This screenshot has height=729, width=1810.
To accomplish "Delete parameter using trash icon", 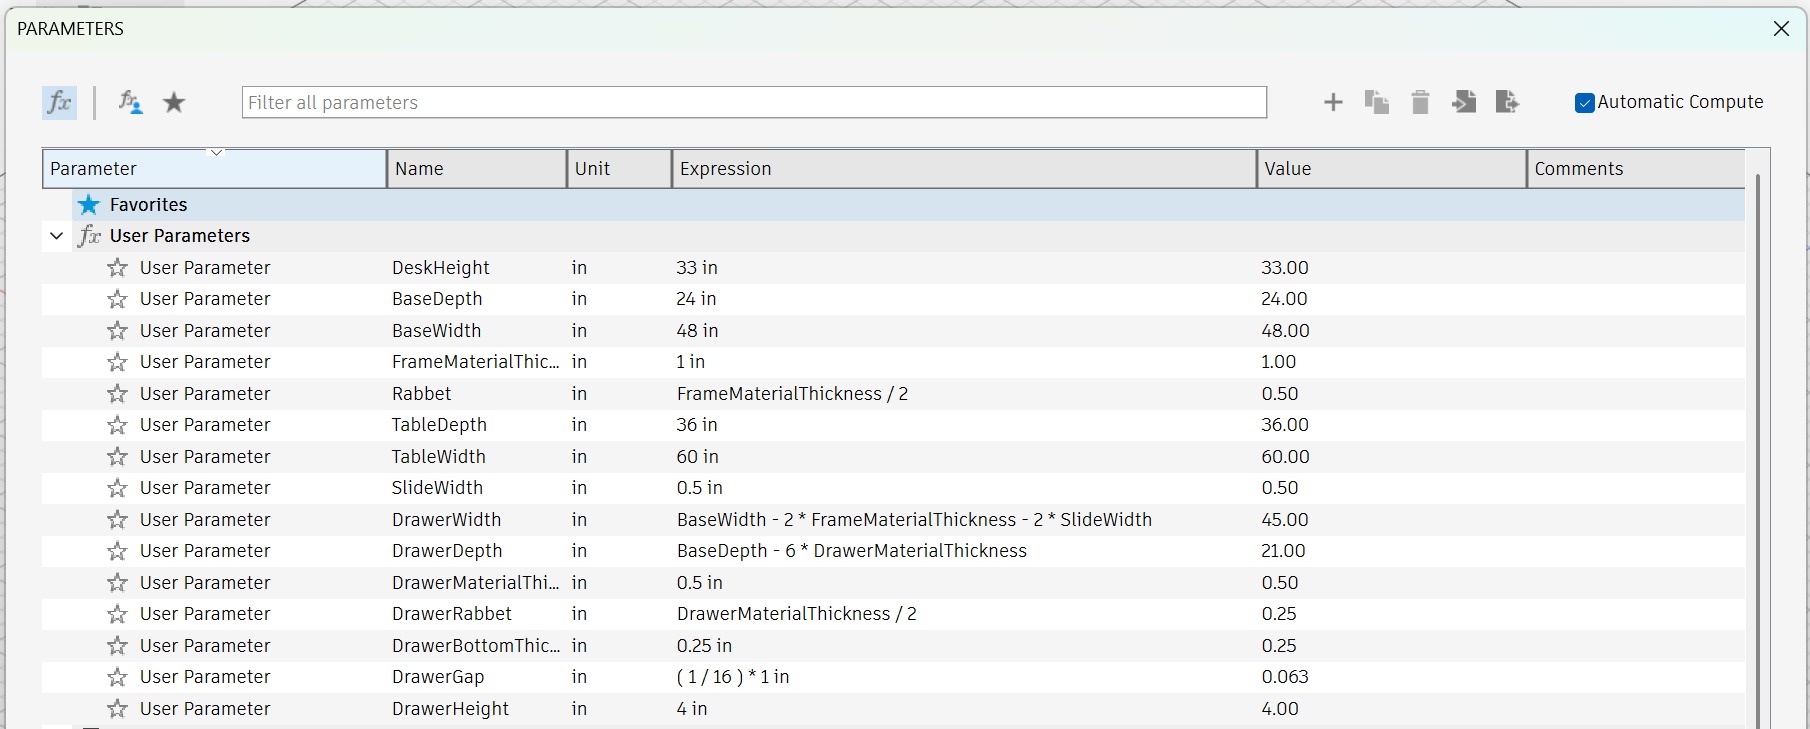I will 1420,102.
